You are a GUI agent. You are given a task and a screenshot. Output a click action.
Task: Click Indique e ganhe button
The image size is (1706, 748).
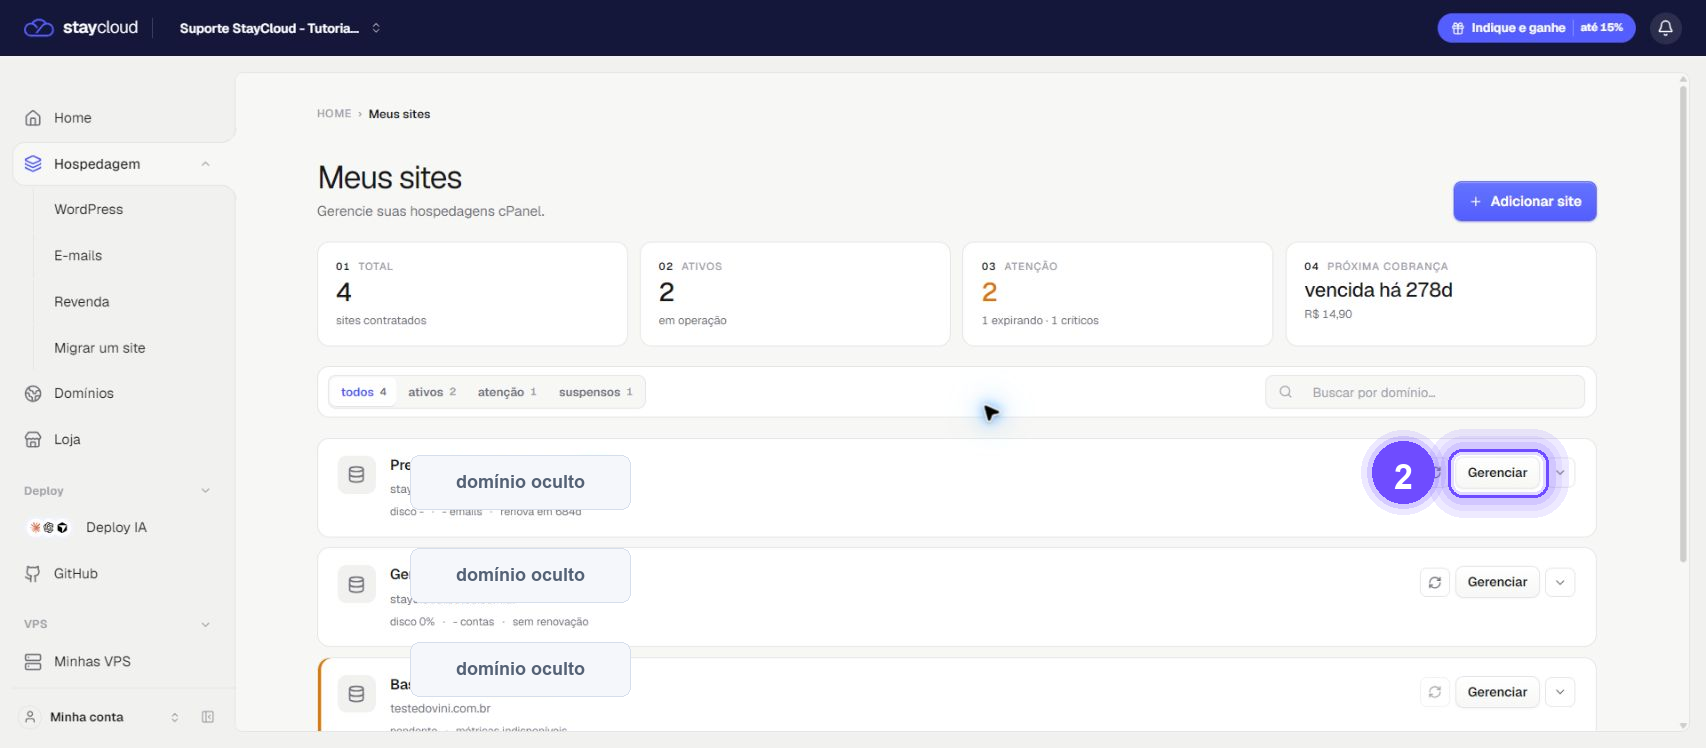point(1536,28)
